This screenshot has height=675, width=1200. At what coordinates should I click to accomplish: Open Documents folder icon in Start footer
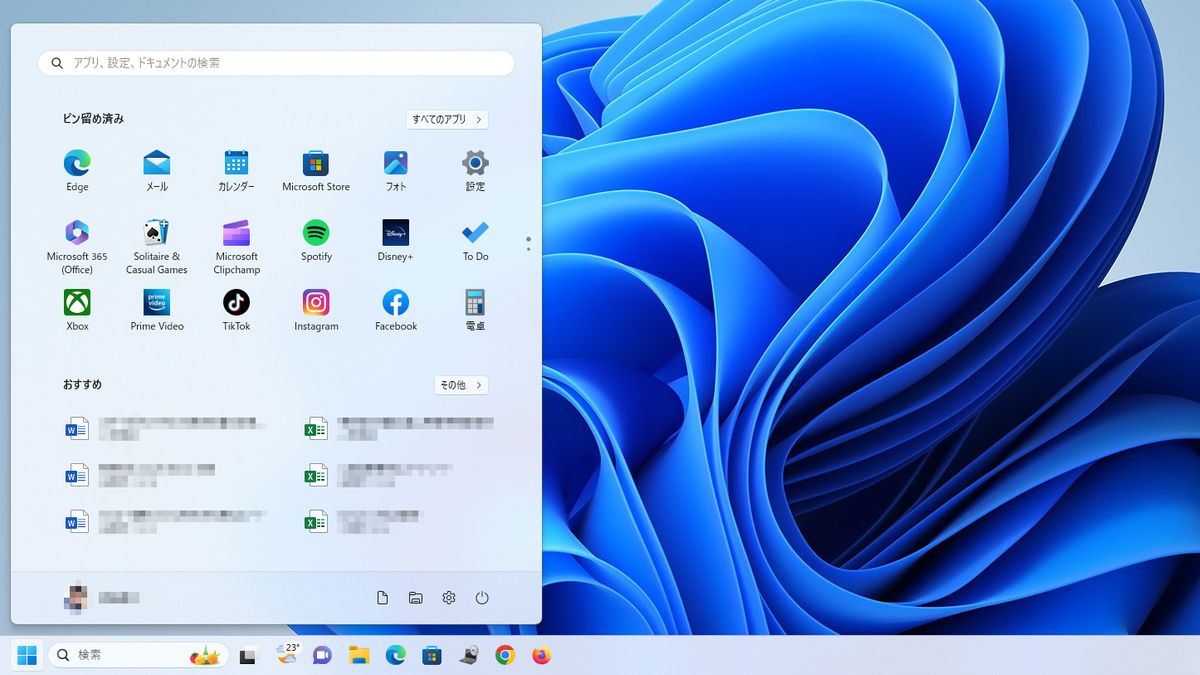point(382,598)
